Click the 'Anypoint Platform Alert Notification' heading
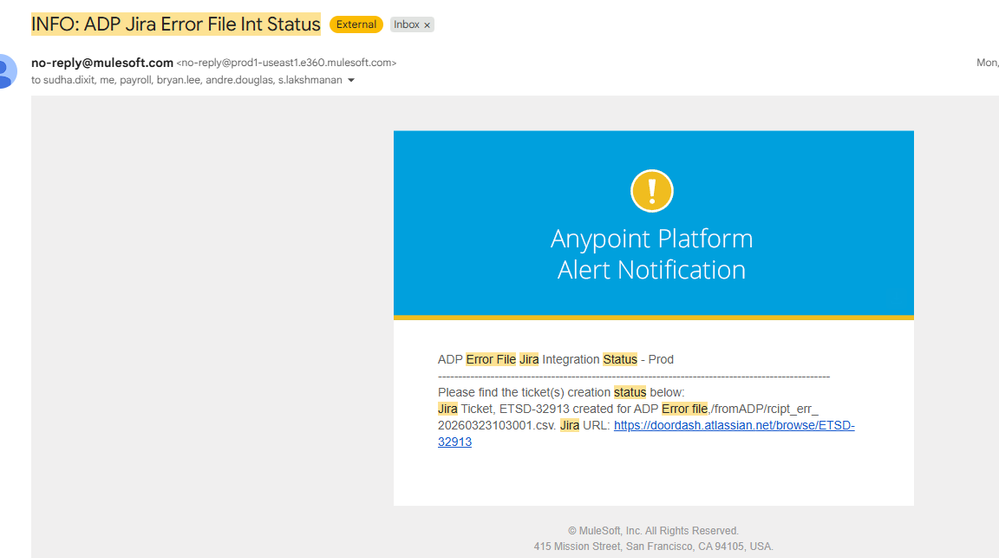Screen dimensions: 999x558 [x=652, y=254]
